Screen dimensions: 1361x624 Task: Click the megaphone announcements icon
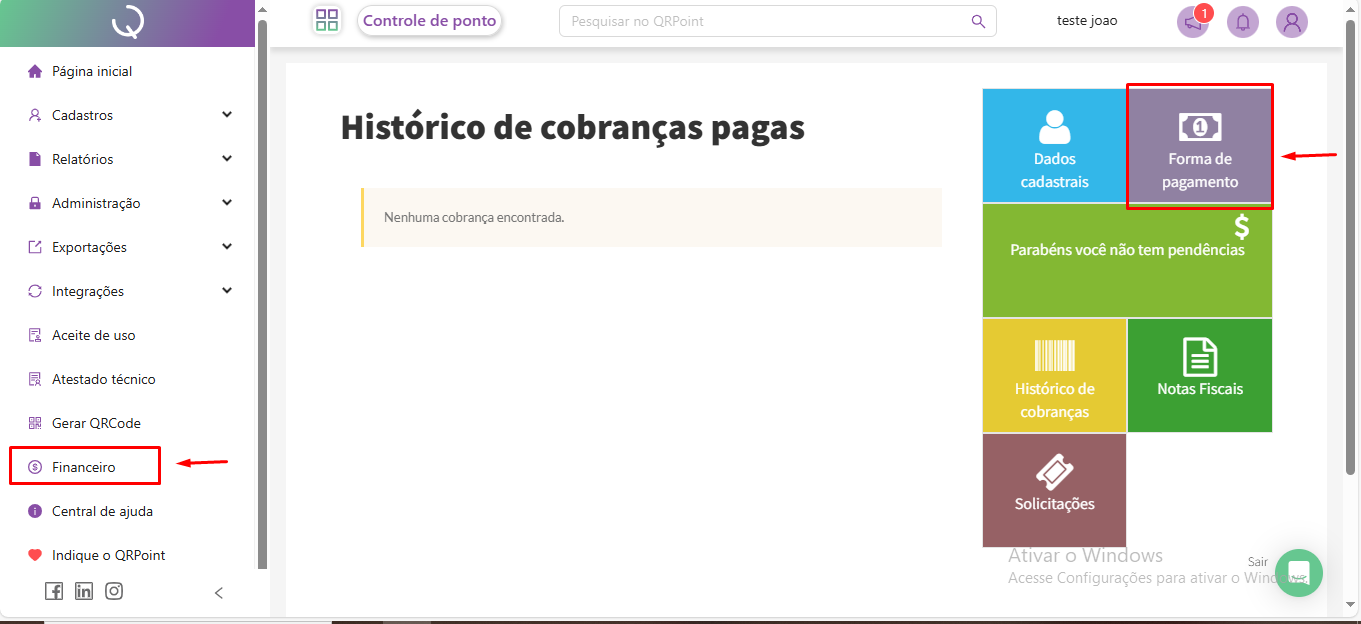pyautogui.click(x=1192, y=22)
